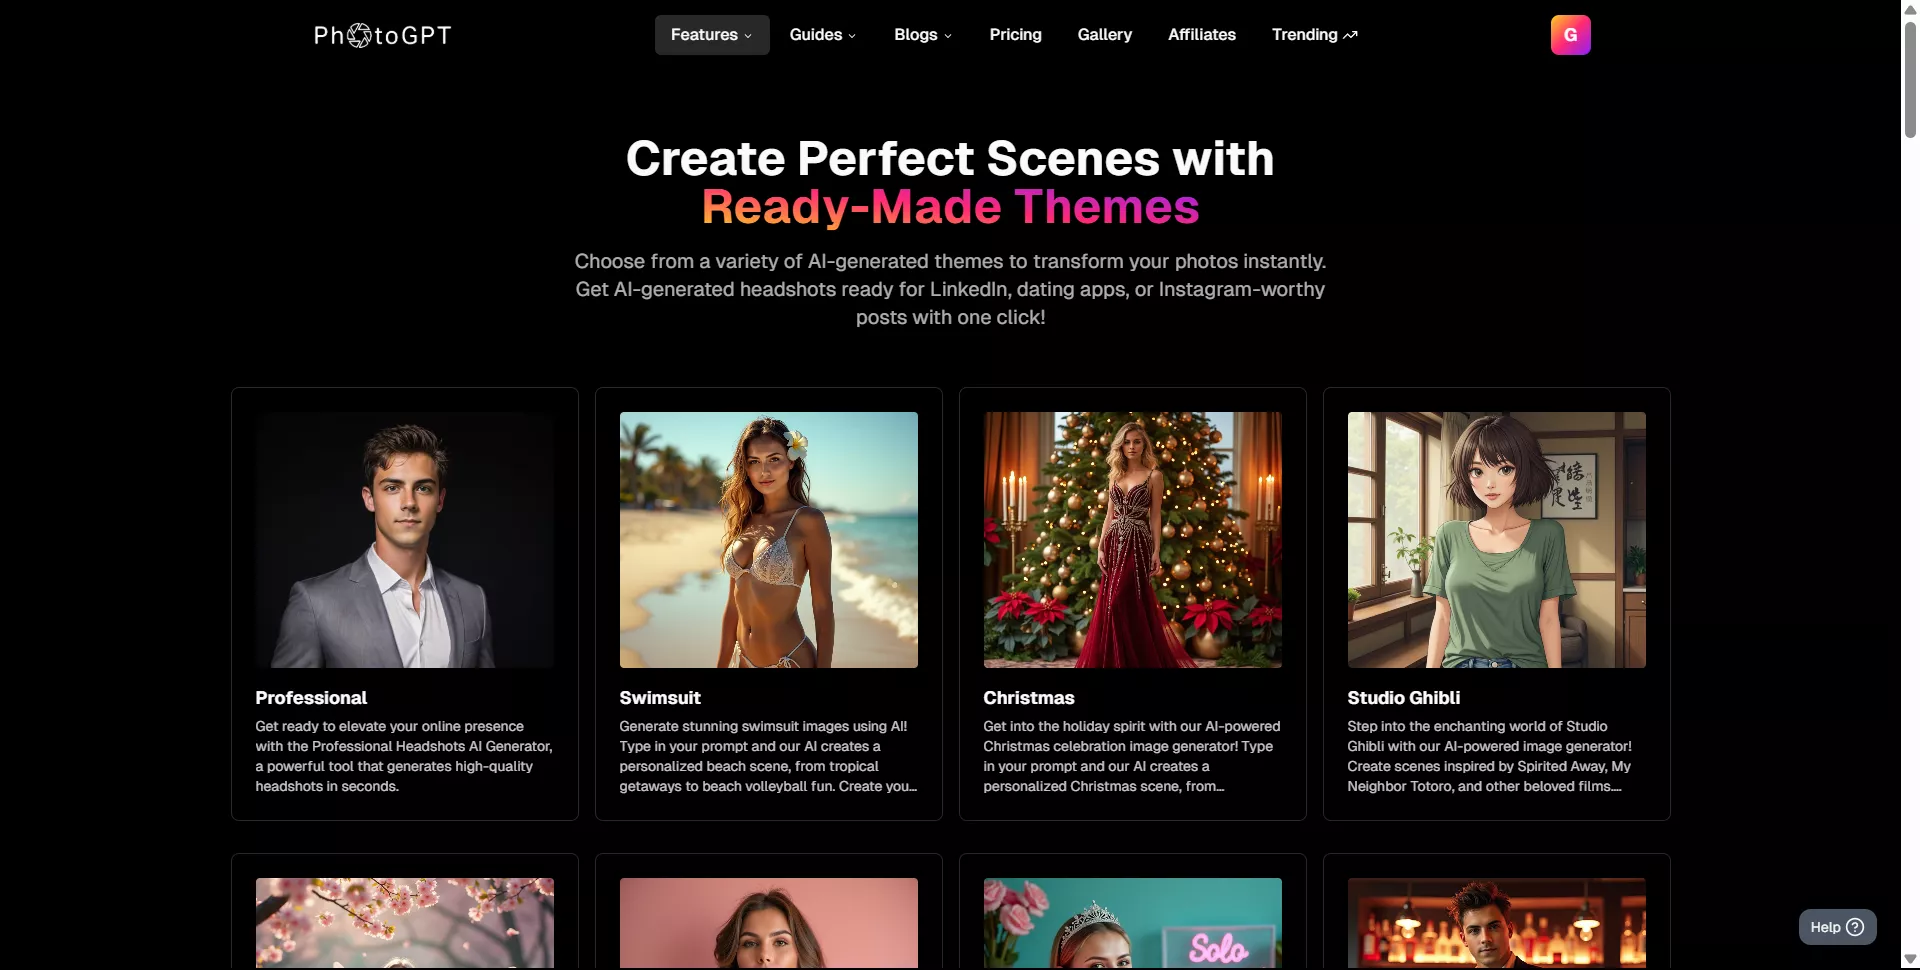The width and height of the screenshot is (1920, 970).
Task: Open the Affiliates page
Action: click(1201, 35)
